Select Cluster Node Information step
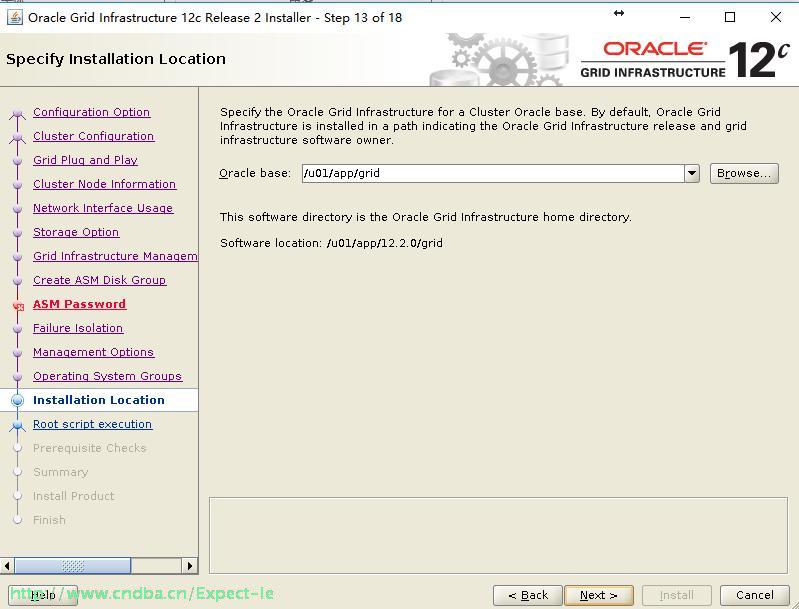This screenshot has width=799, height=609. coord(104,184)
